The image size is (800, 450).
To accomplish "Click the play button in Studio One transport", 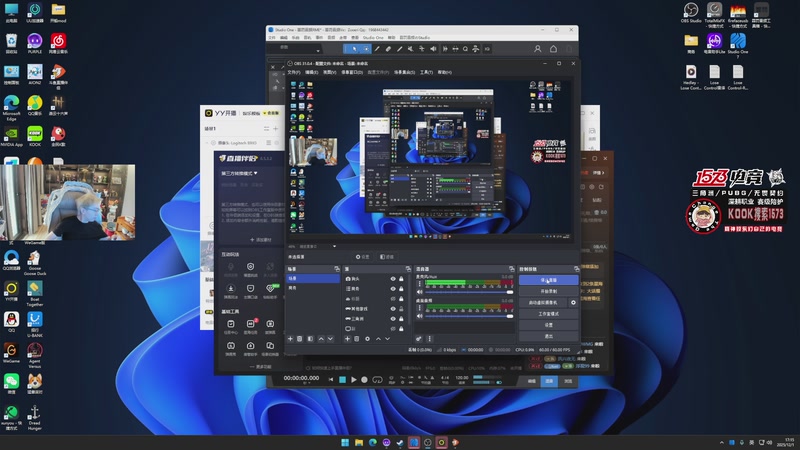I will (x=354, y=380).
